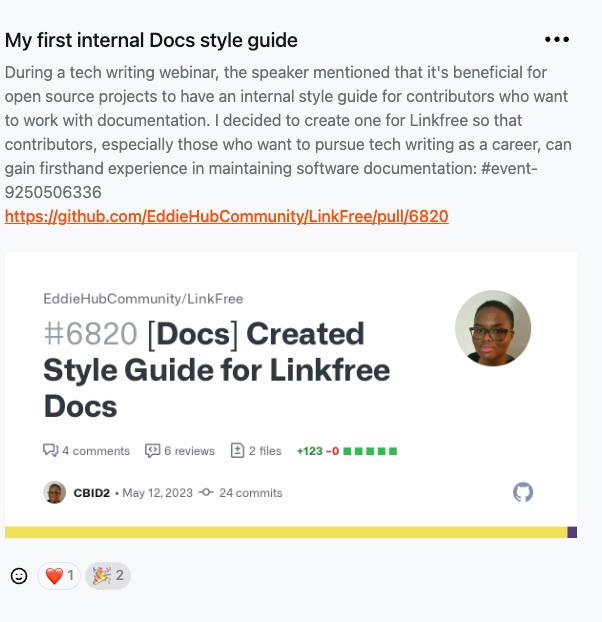Toggle the party popper reaction
602x622 pixels.
click(x=108, y=576)
